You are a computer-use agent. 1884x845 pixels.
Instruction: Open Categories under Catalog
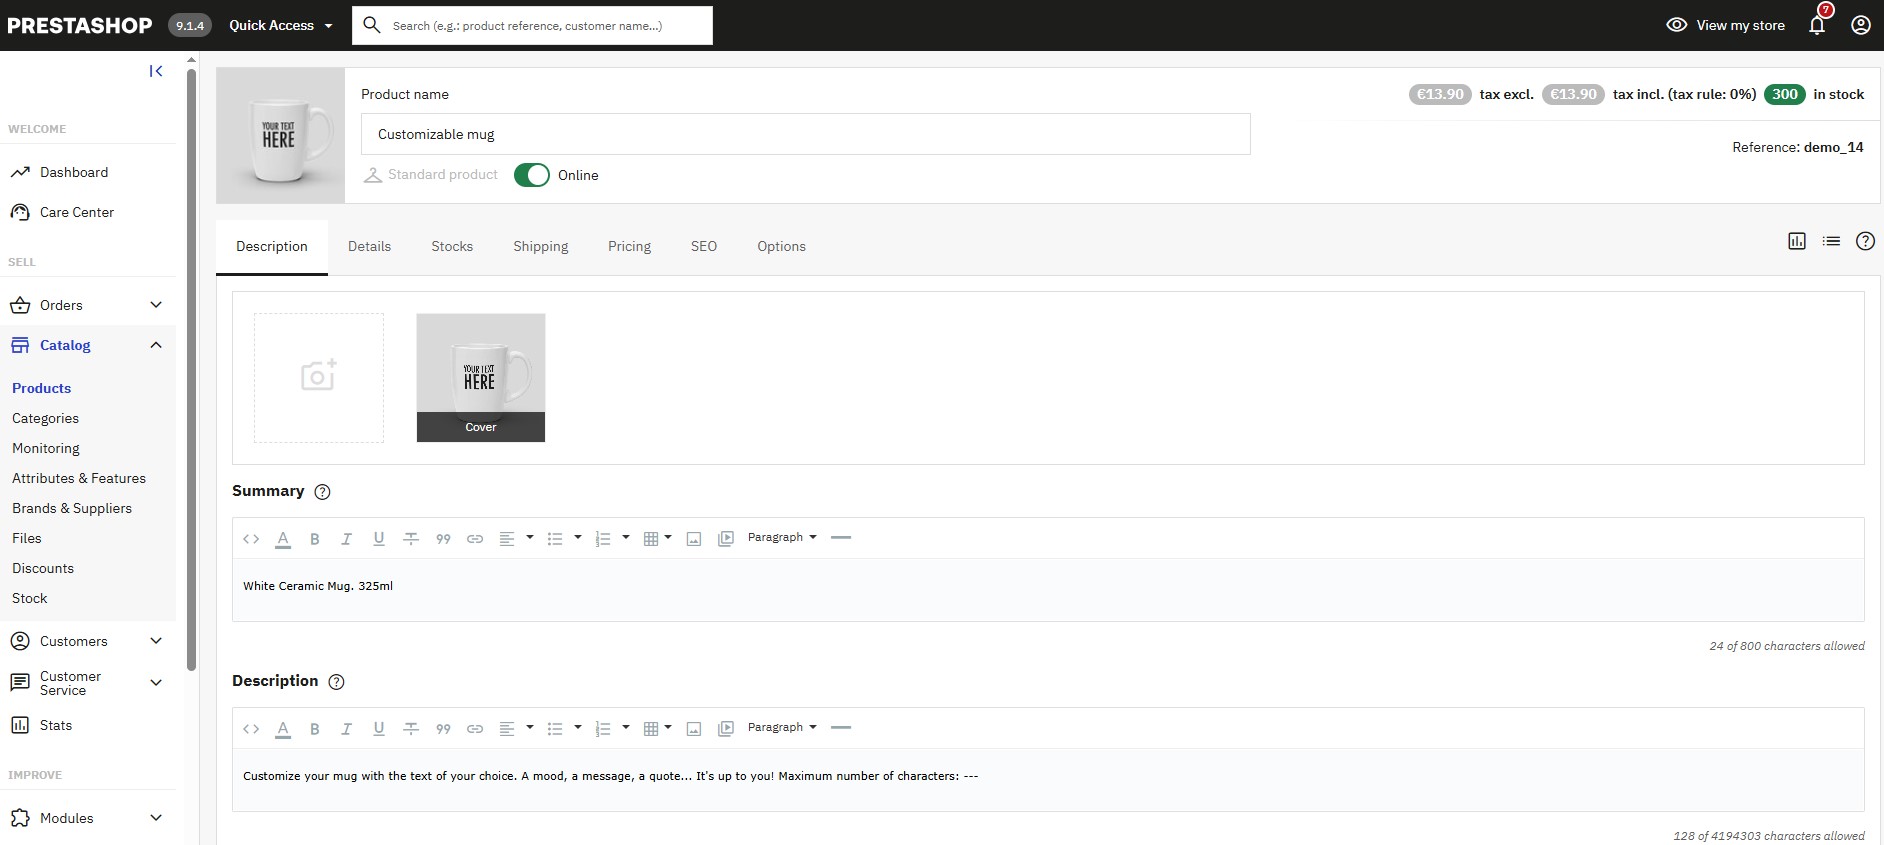coord(45,418)
